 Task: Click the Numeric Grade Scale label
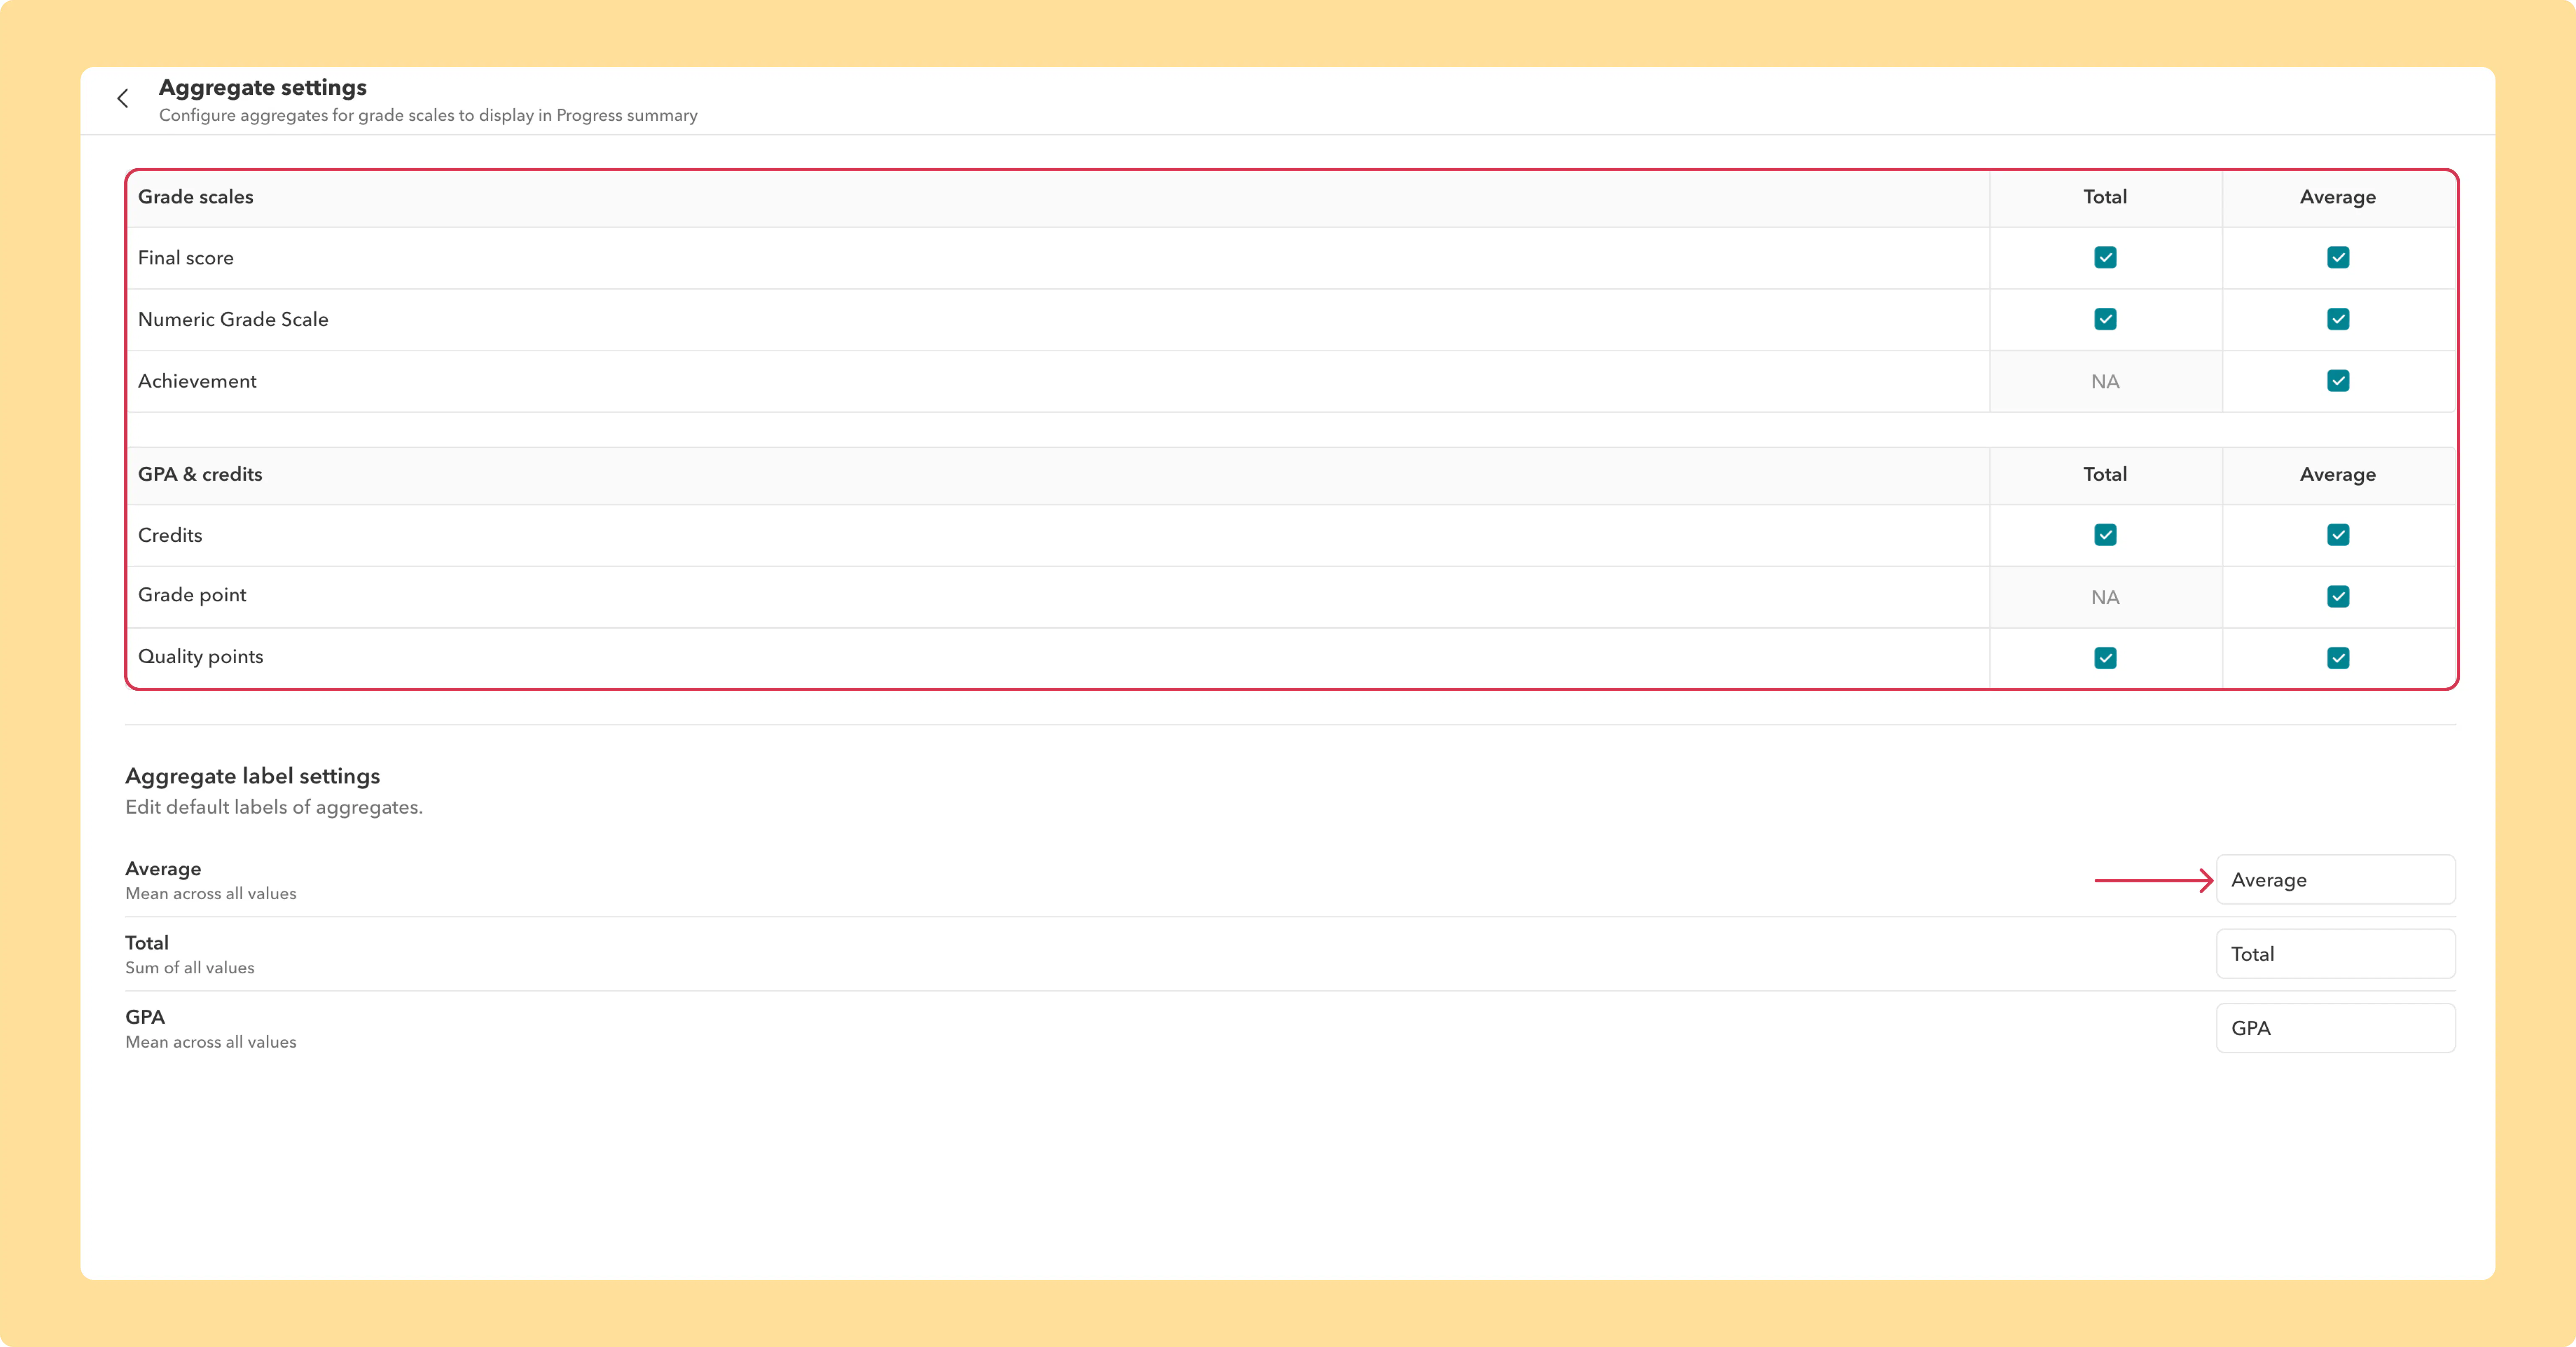coord(233,319)
